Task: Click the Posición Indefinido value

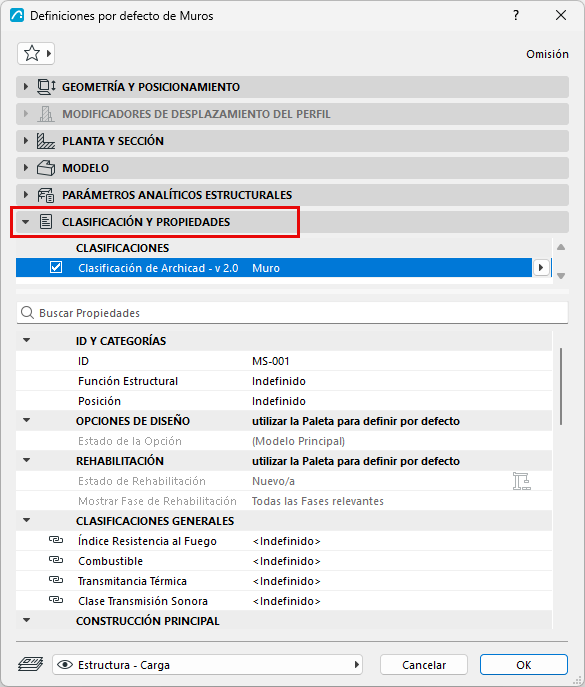Action: (x=279, y=401)
